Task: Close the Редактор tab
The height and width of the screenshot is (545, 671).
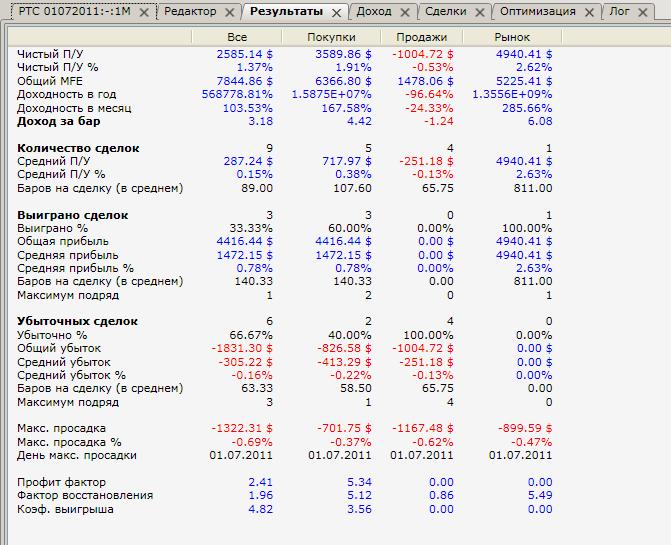Action: coord(230,12)
